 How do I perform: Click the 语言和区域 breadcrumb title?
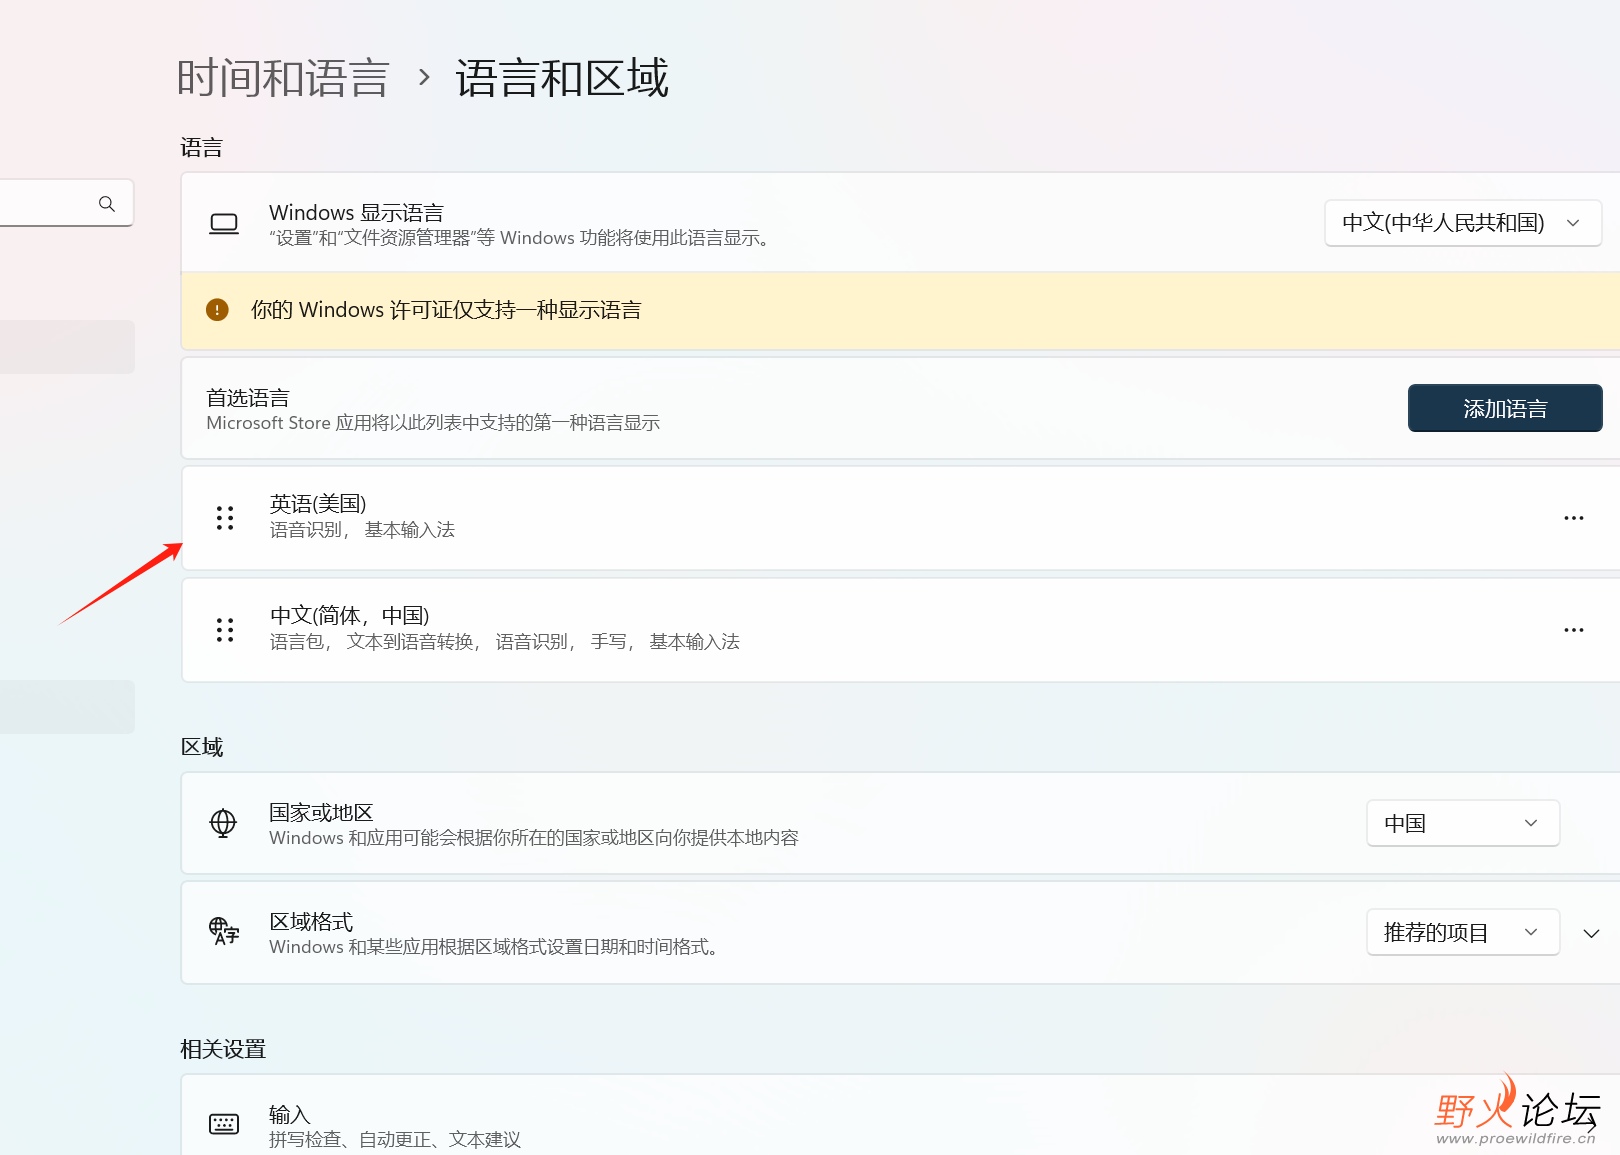coord(562,78)
